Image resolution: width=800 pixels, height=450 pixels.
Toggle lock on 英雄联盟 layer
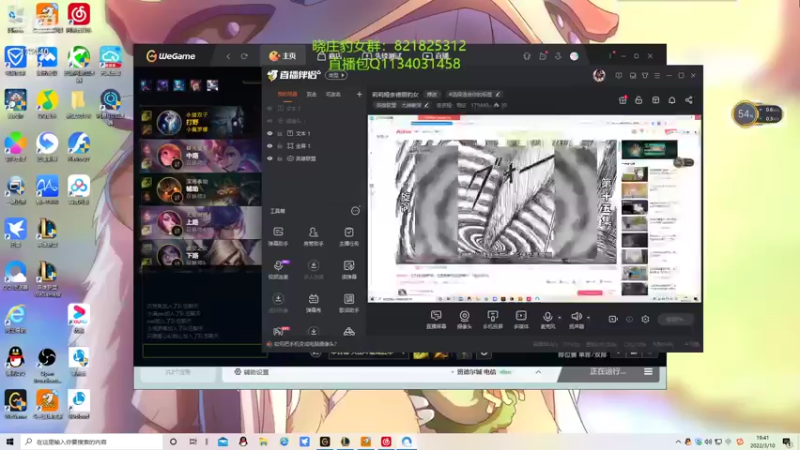280,159
